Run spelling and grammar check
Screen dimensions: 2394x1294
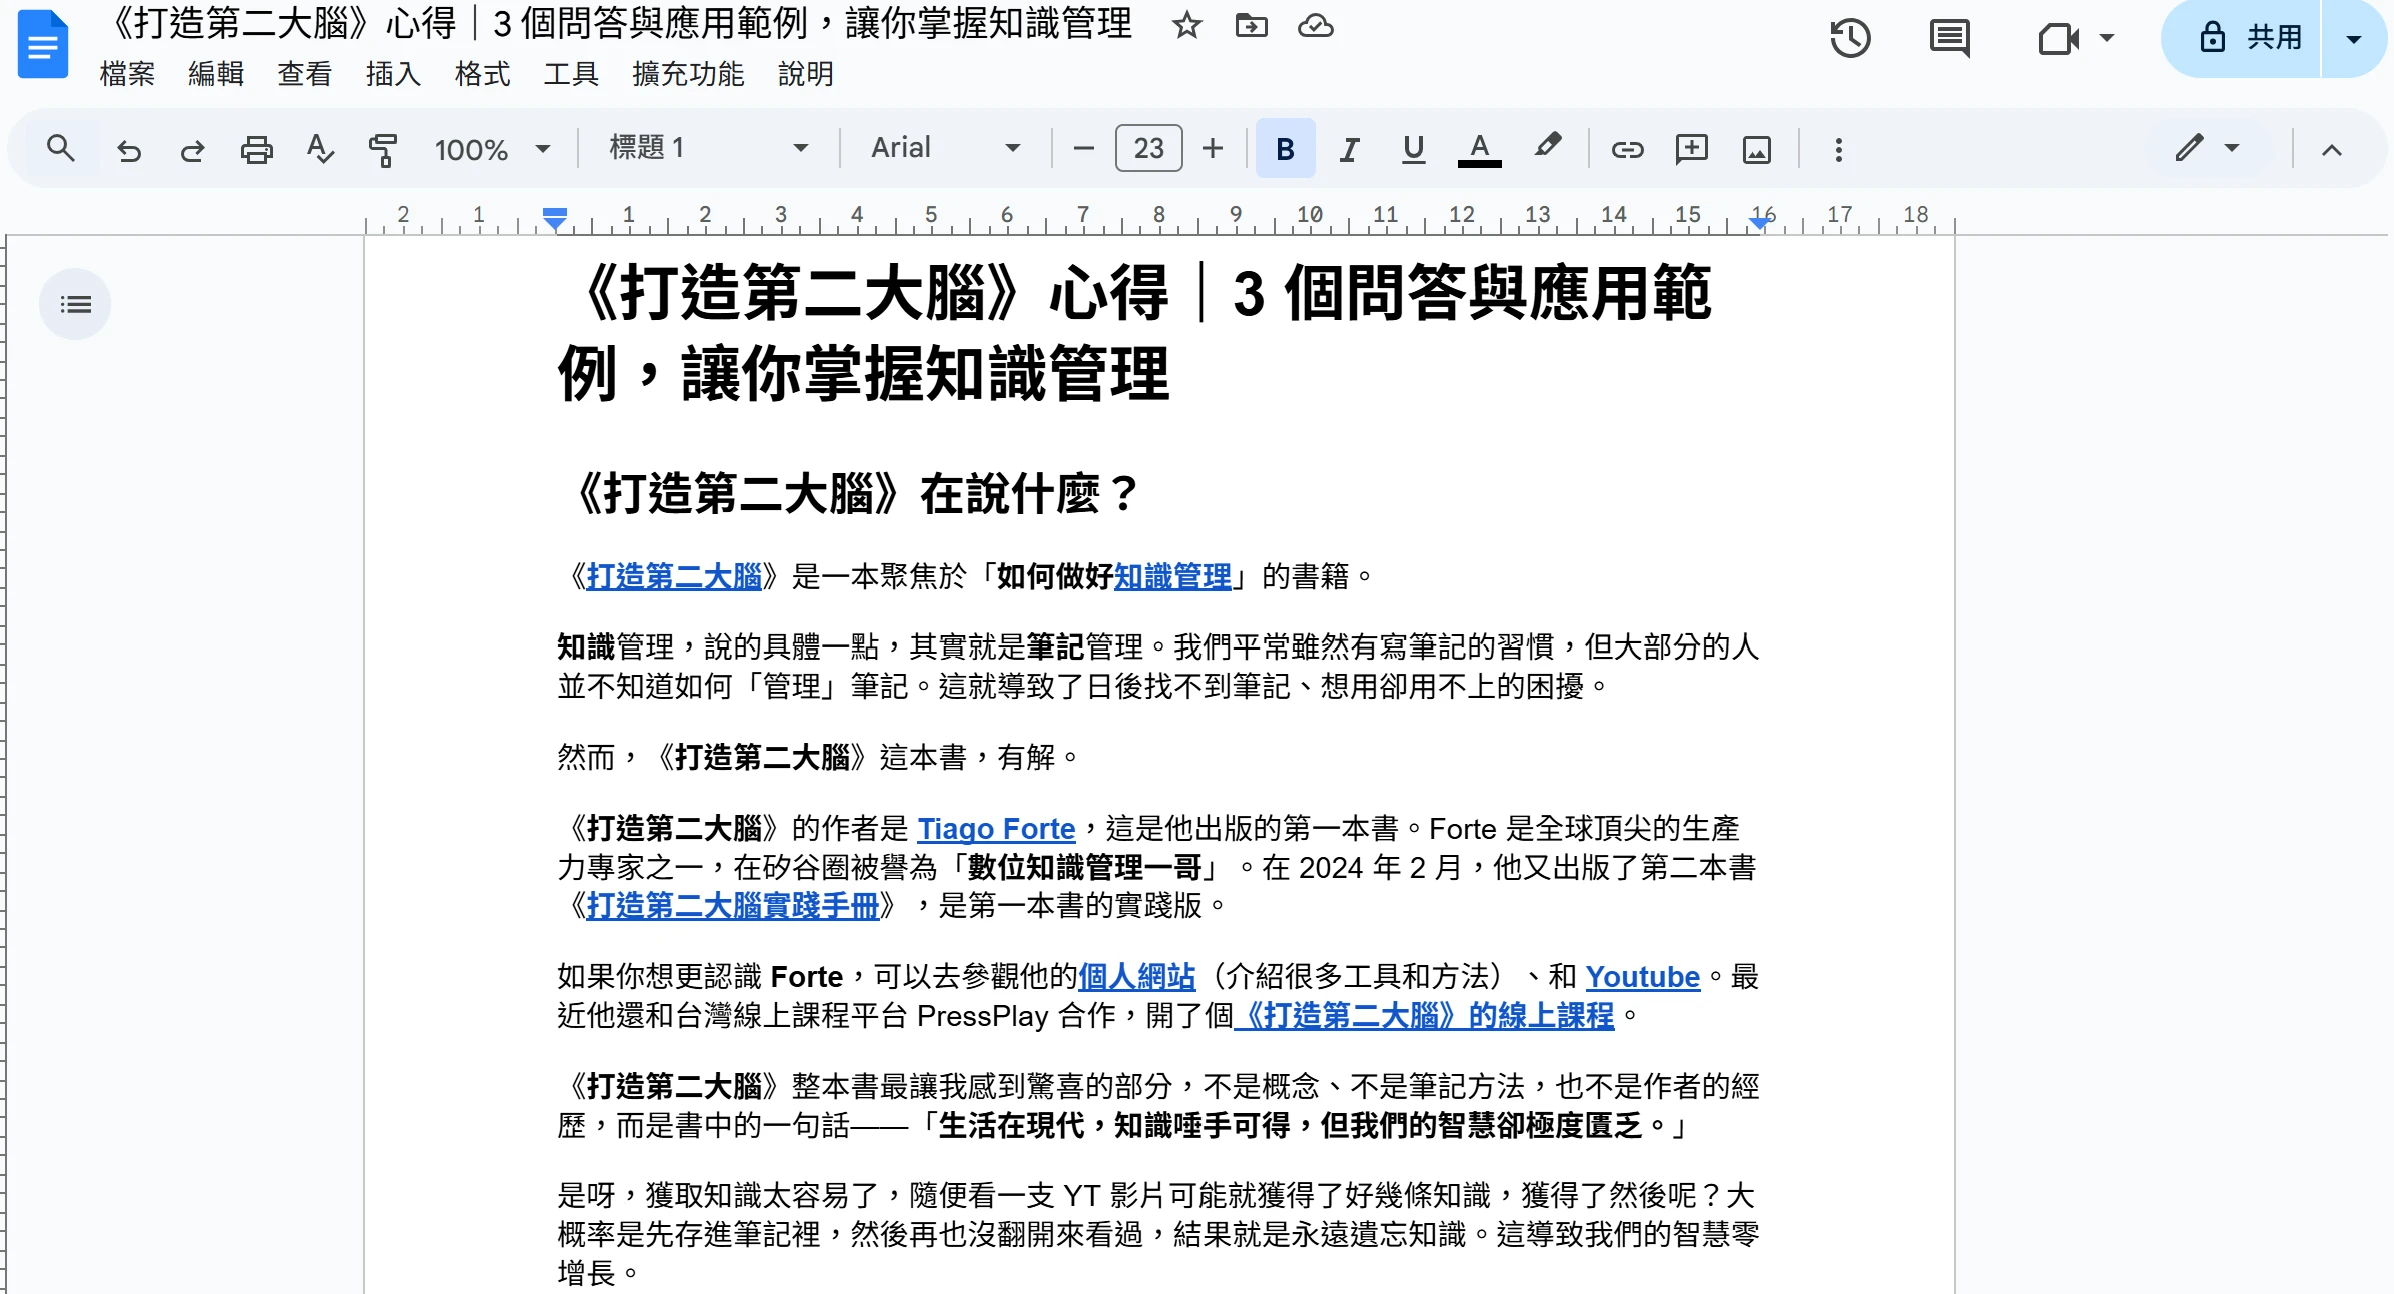pos(320,150)
